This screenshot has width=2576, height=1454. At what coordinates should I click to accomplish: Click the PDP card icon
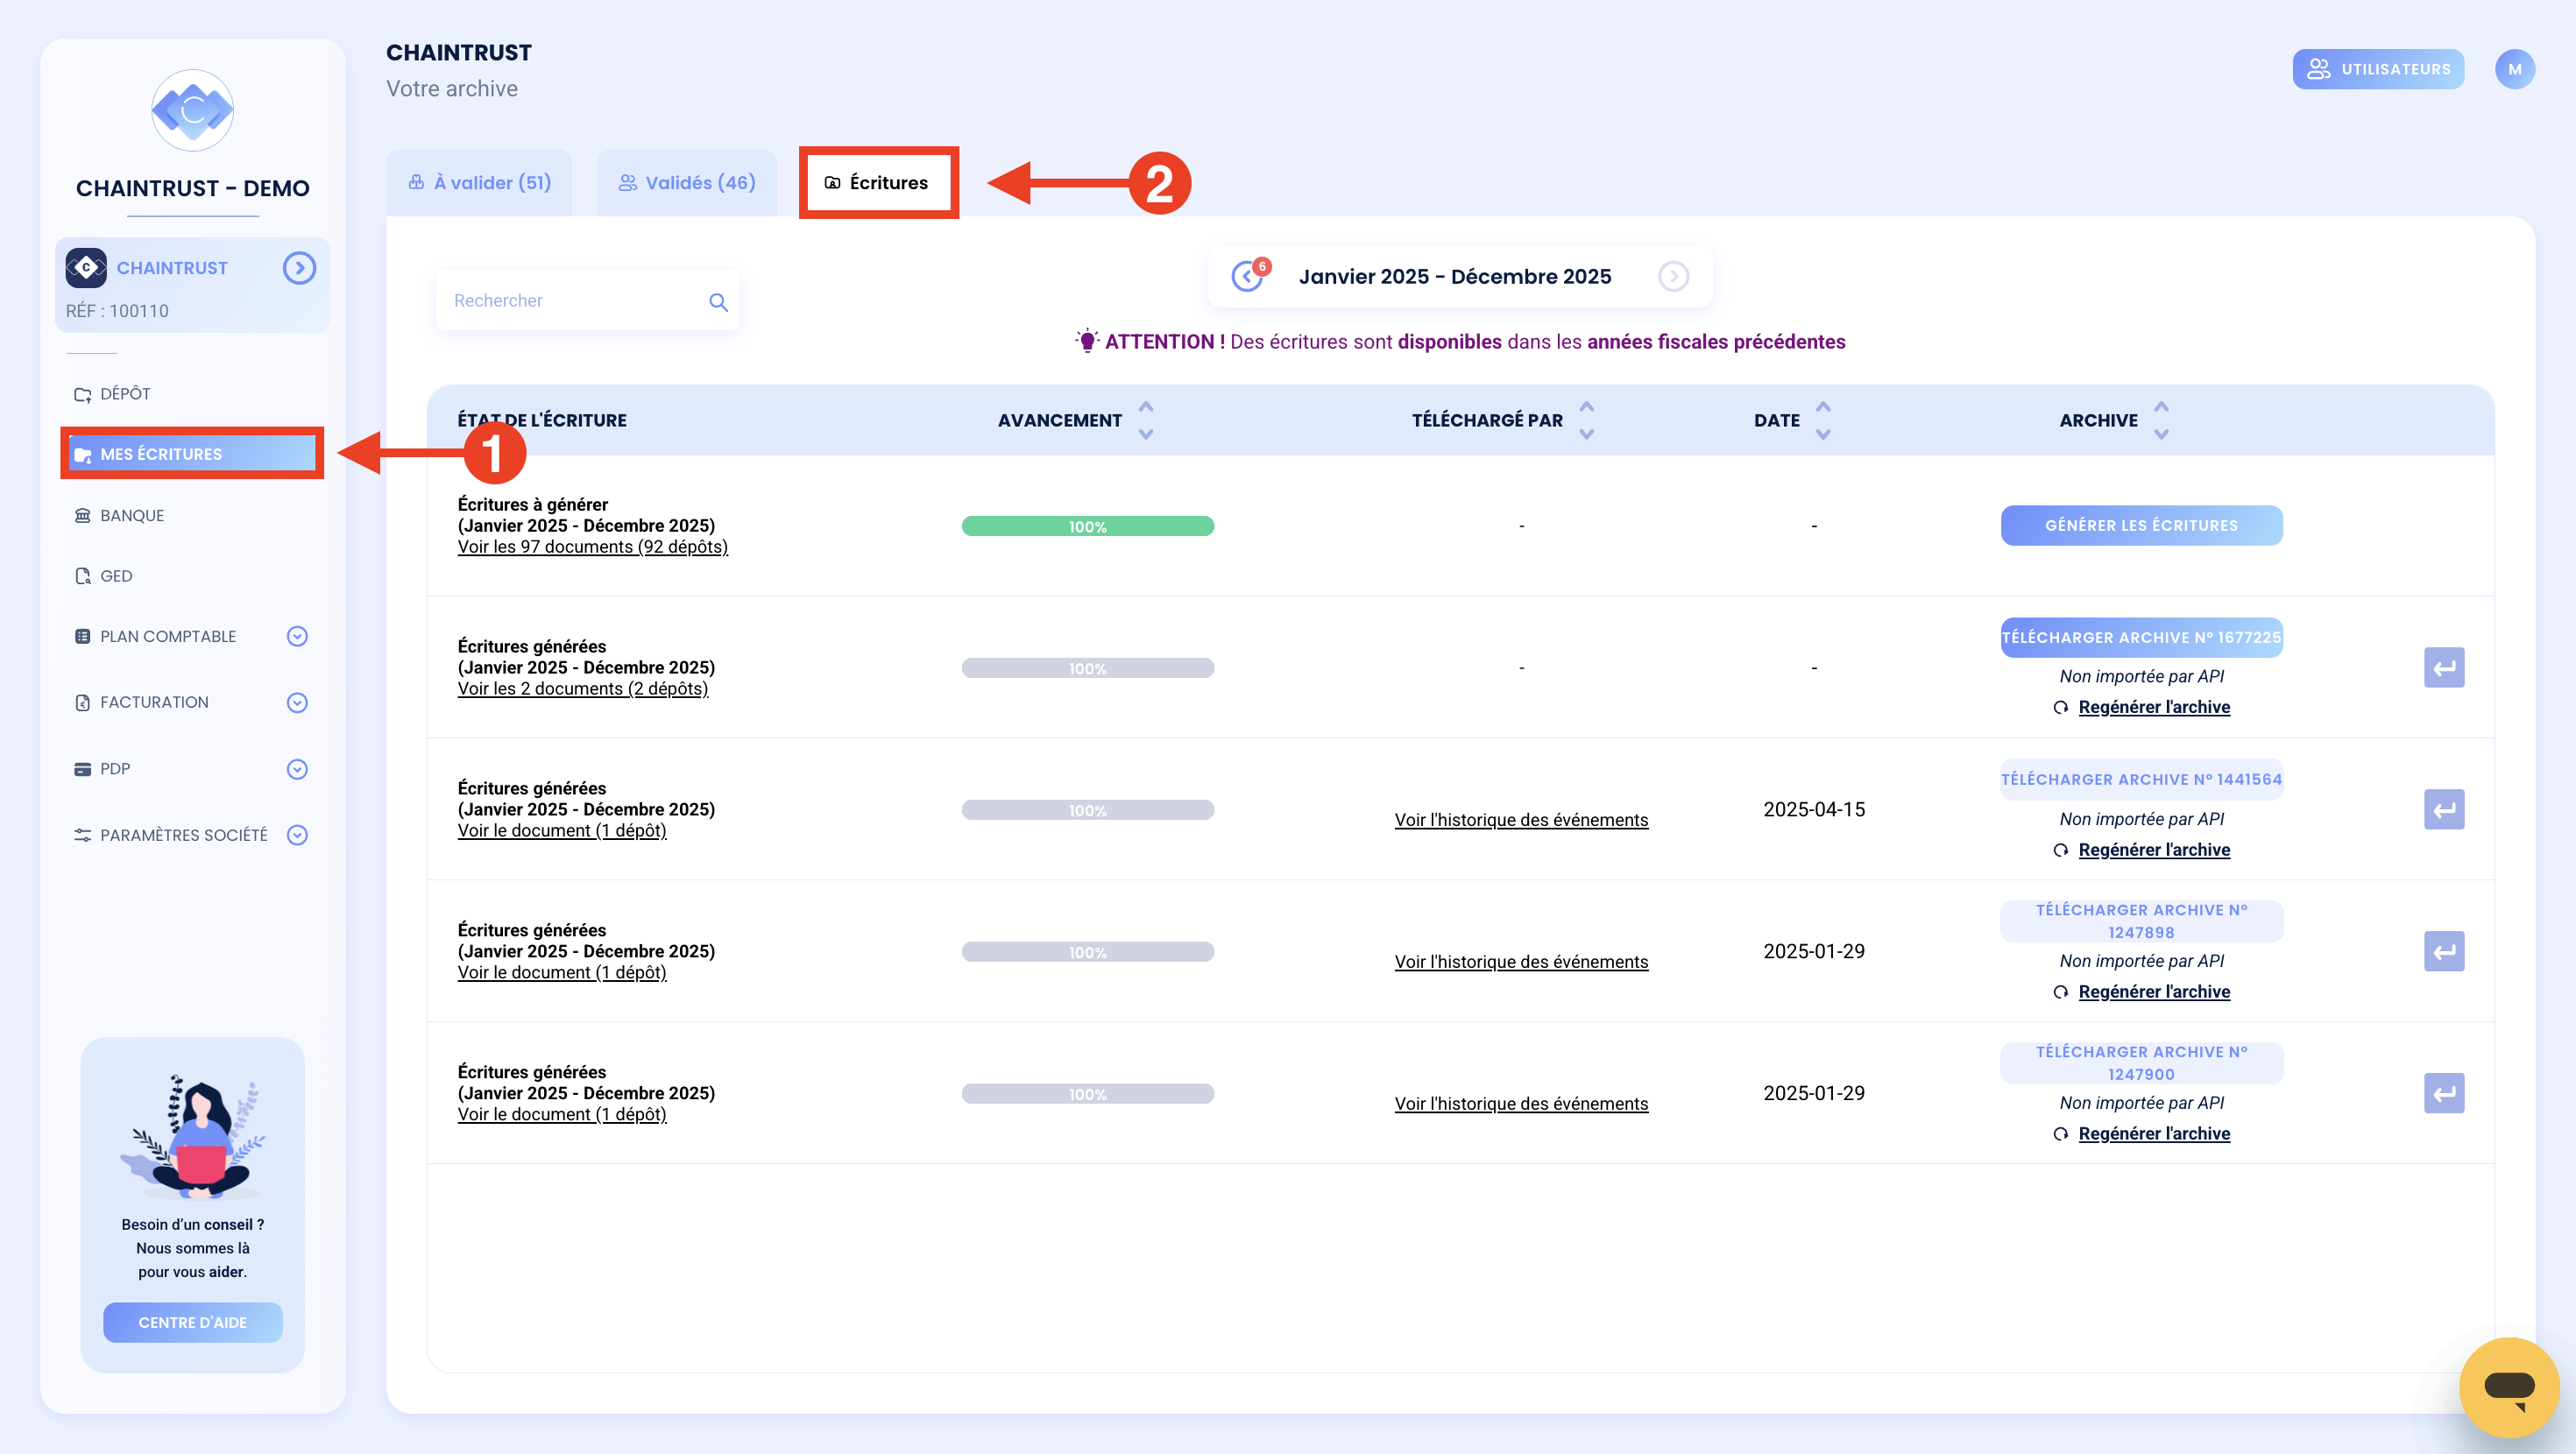[x=83, y=769]
